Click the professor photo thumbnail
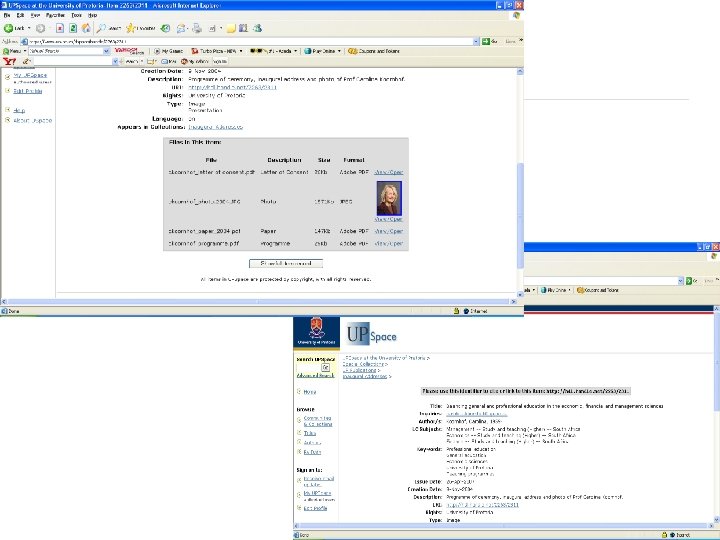 coord(389,198)
